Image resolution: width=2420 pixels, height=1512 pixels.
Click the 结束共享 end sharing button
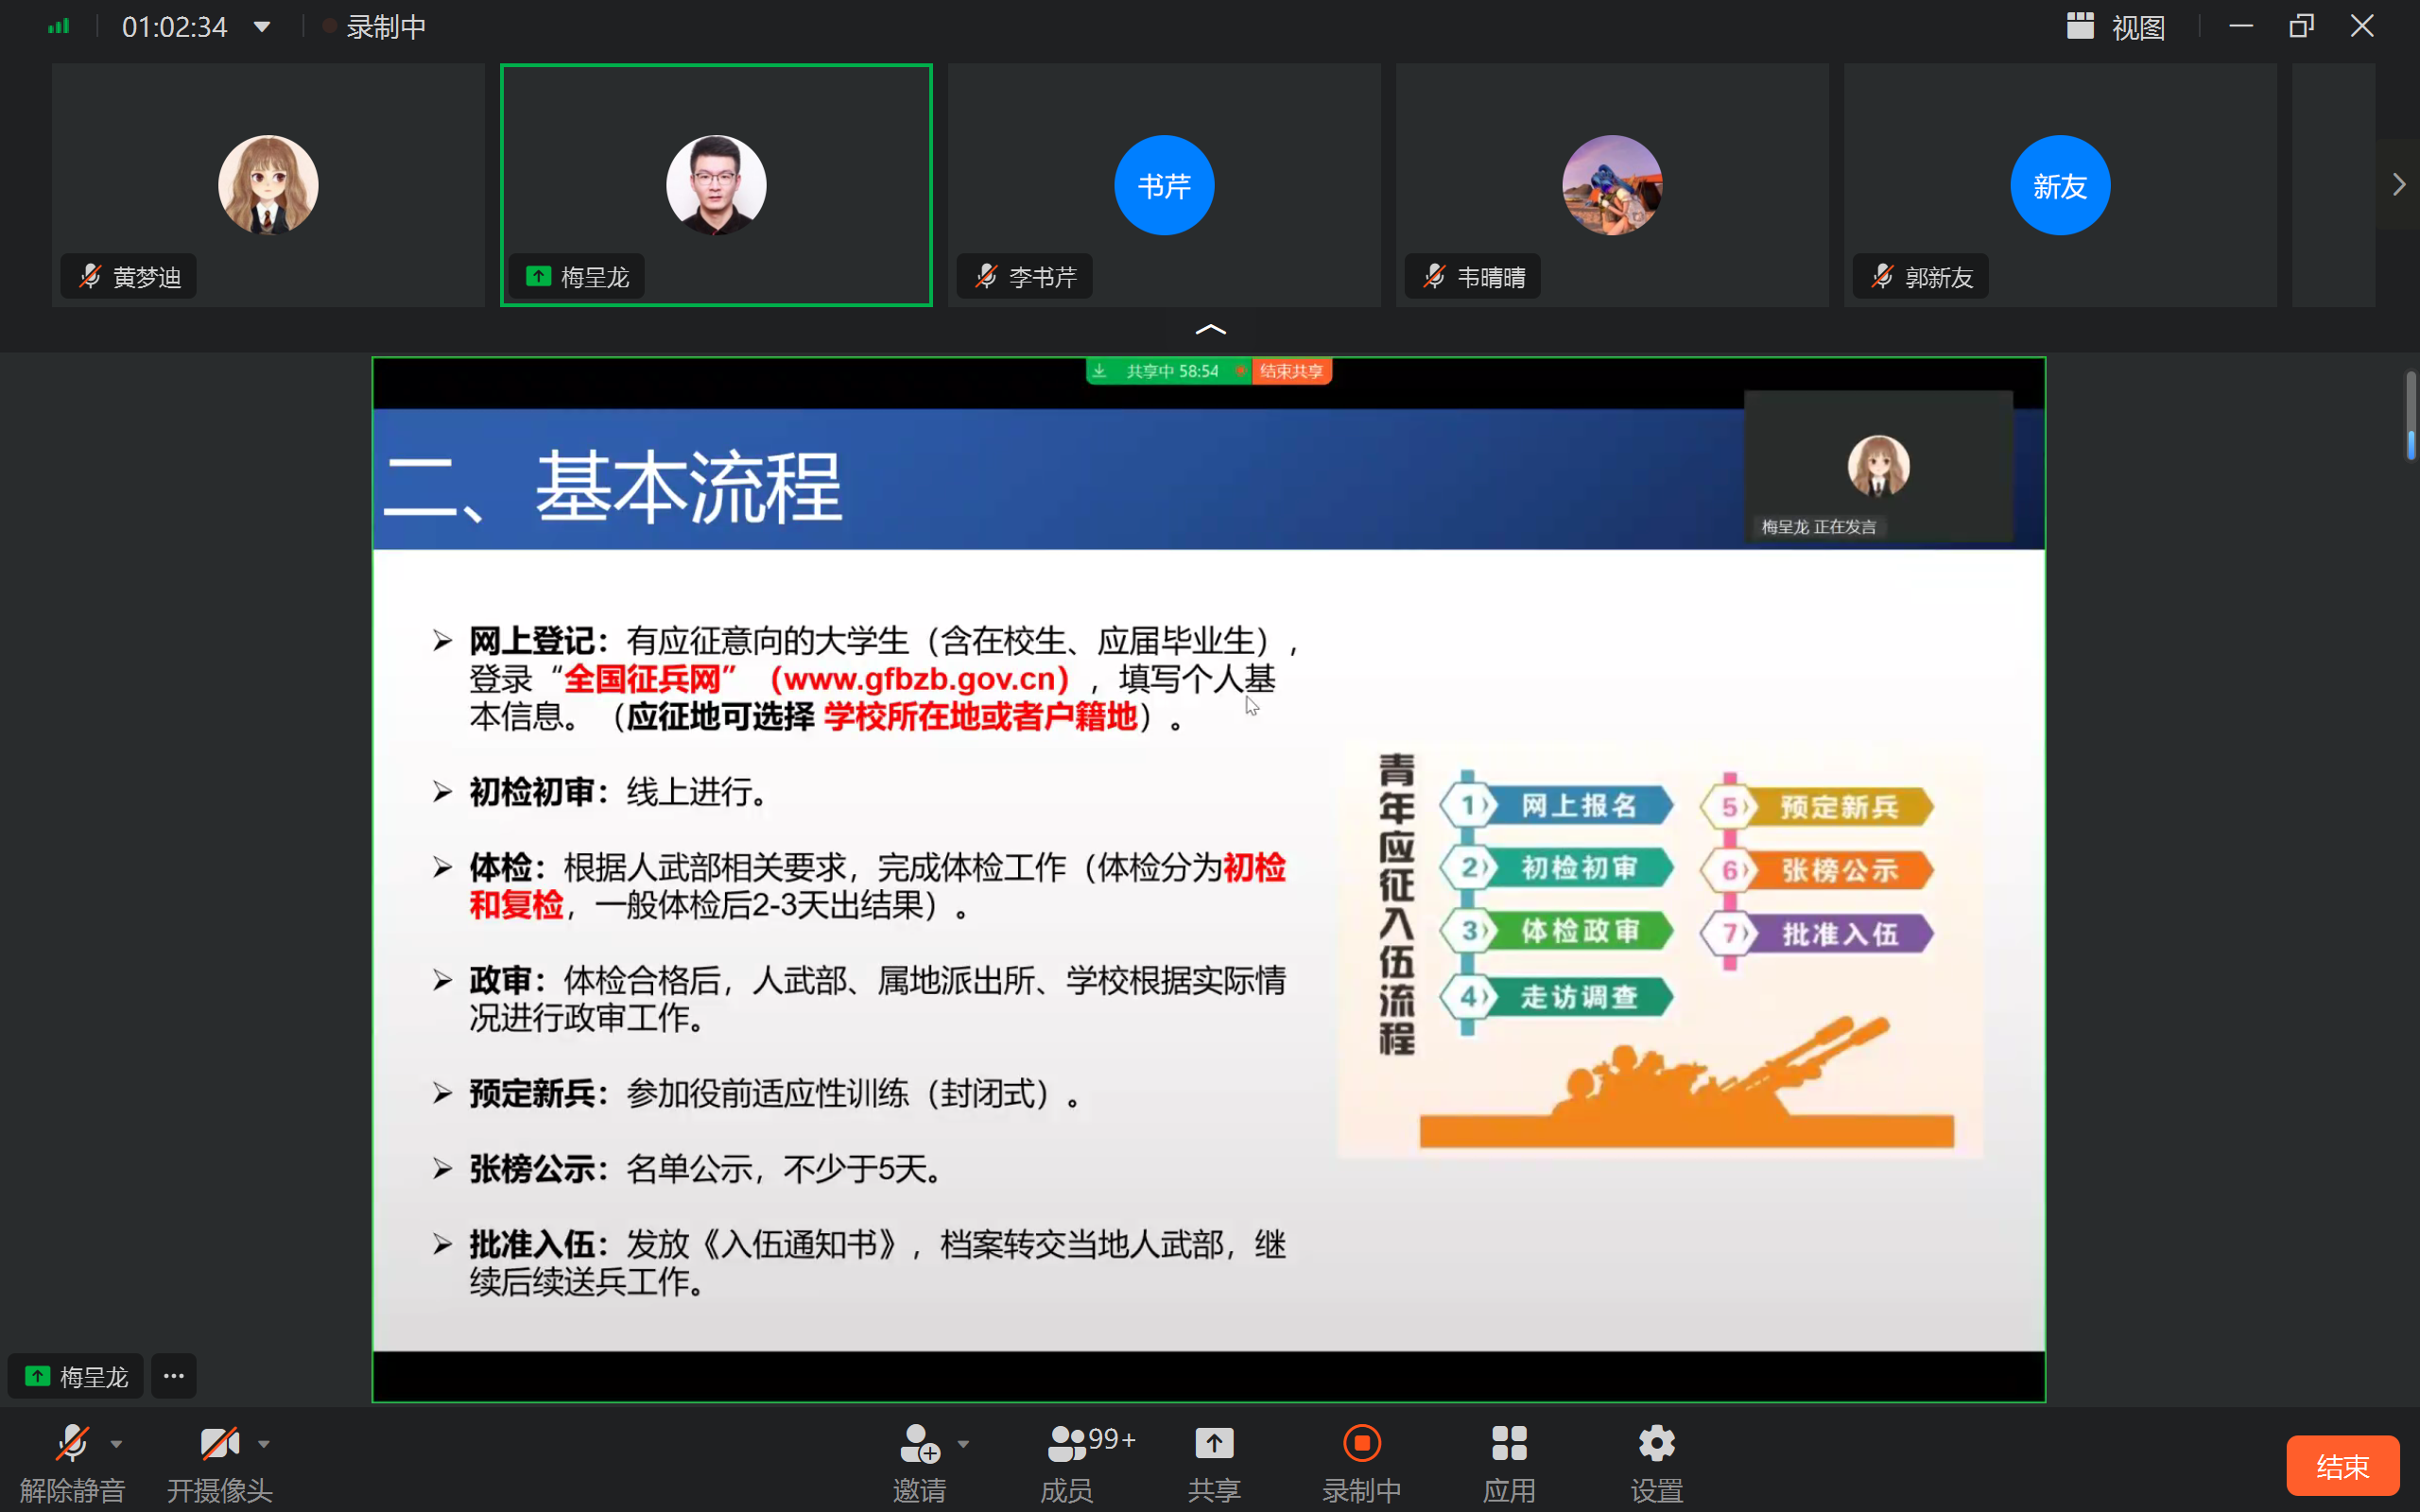pos(1291,371)
